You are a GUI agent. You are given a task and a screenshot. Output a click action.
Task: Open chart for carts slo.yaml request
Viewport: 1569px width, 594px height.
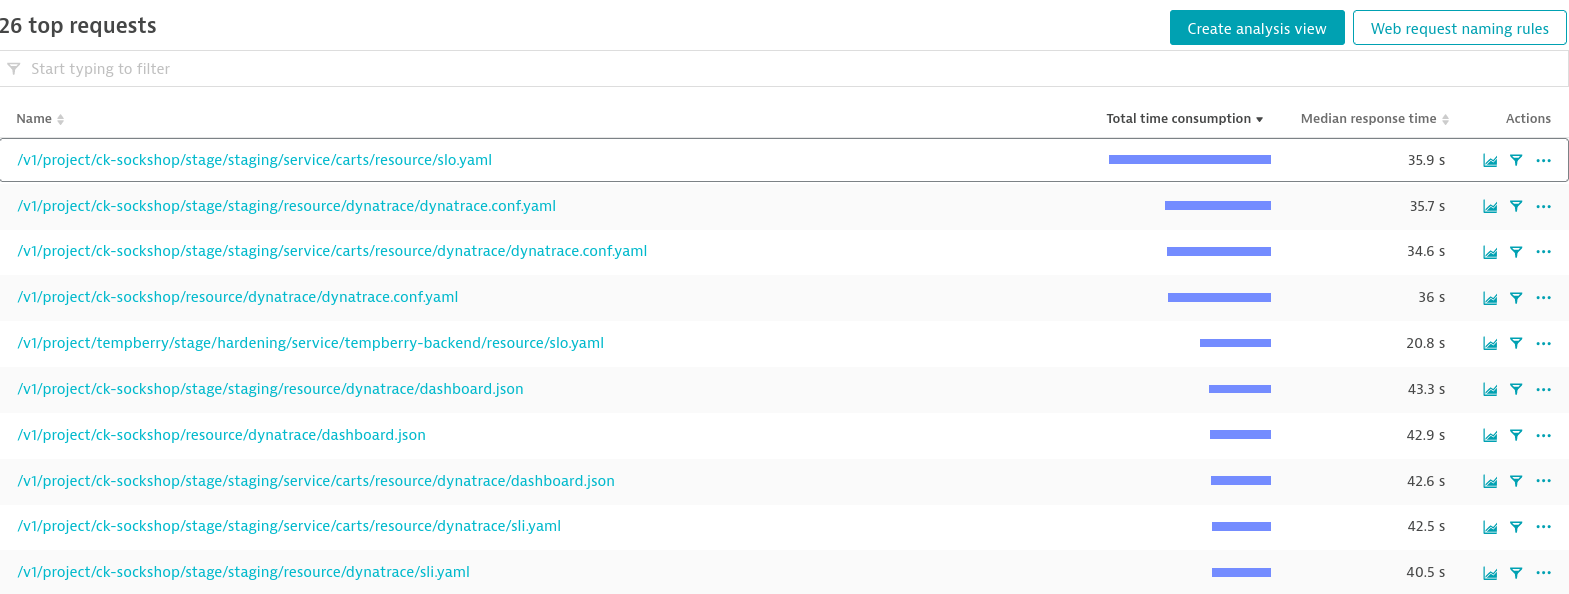[1490, 160]
